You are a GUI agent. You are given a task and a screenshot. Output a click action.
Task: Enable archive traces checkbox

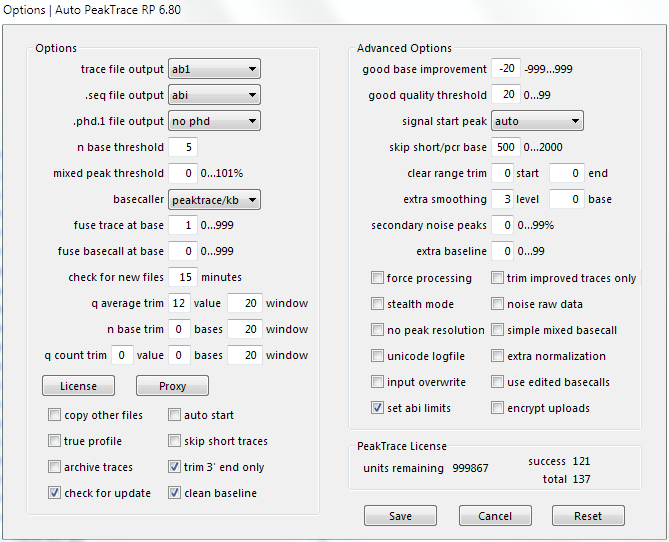click(54, 467)
